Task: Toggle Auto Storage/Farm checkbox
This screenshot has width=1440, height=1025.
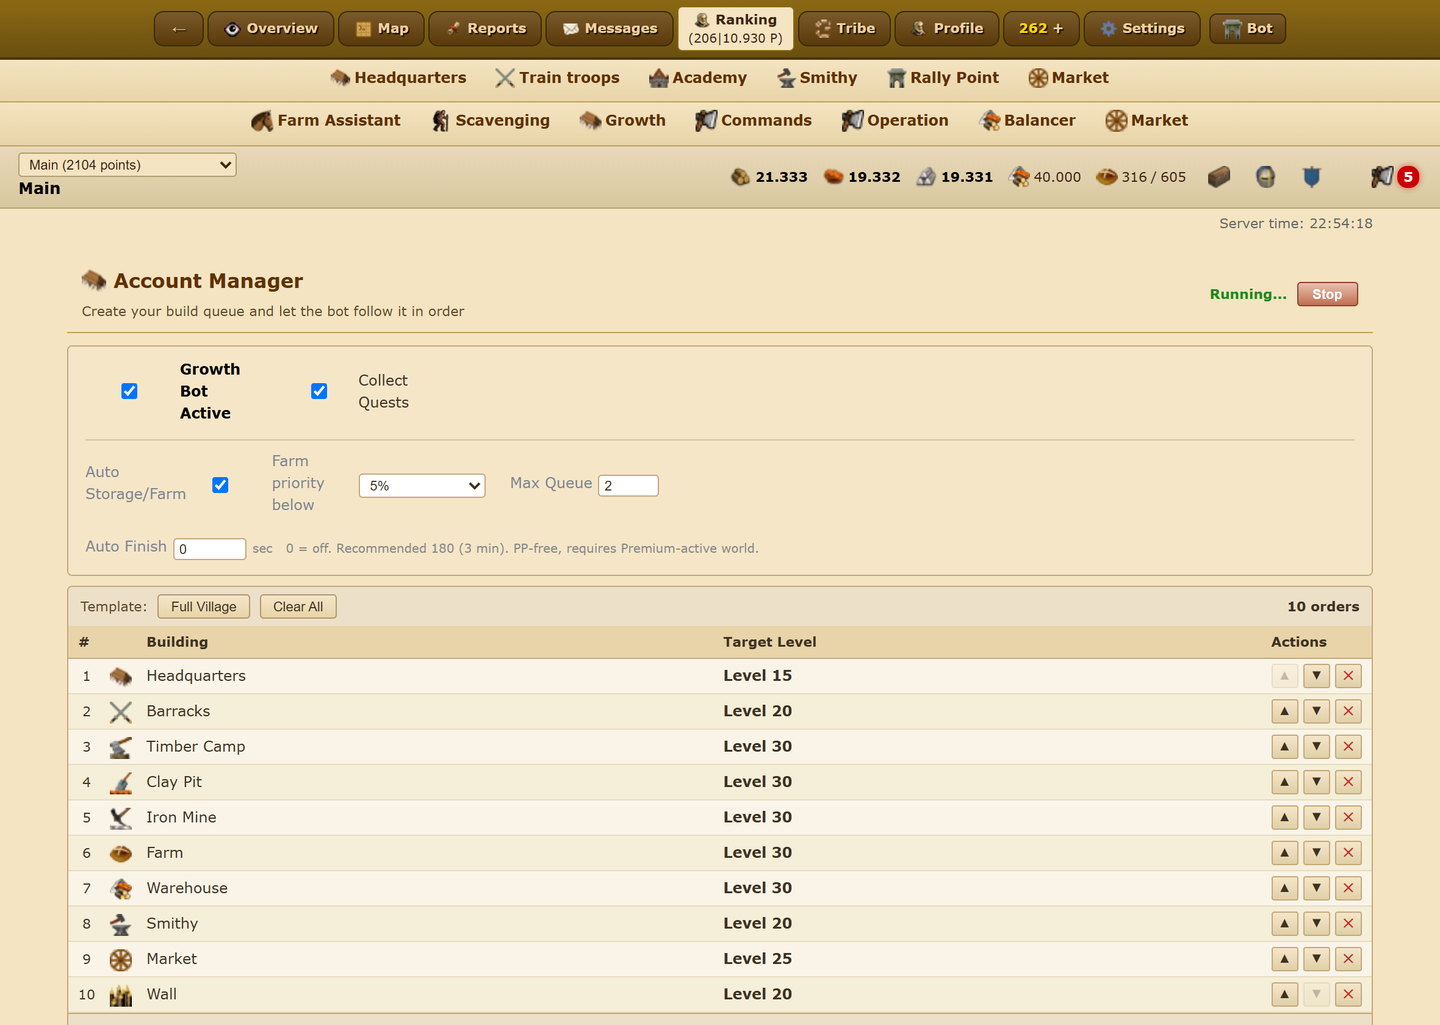Action: pyautogui.click(x=220, y=485)
